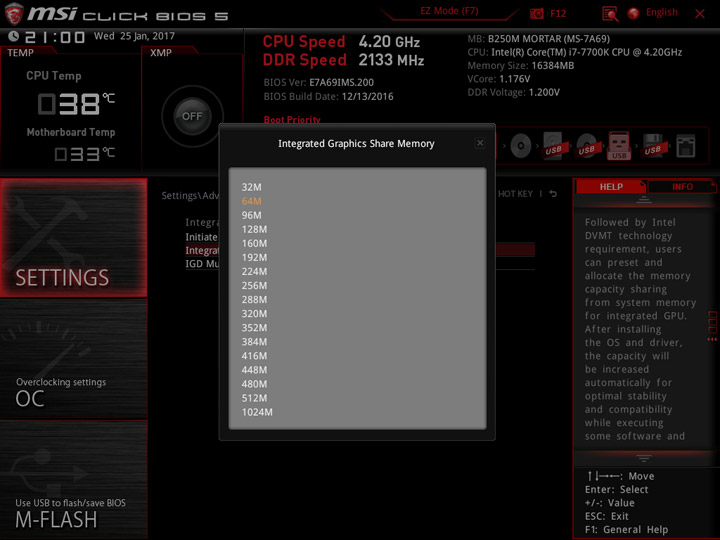Click the red side-panel expand handle at right edge
720x540 pixels.
tap(712, 326)
